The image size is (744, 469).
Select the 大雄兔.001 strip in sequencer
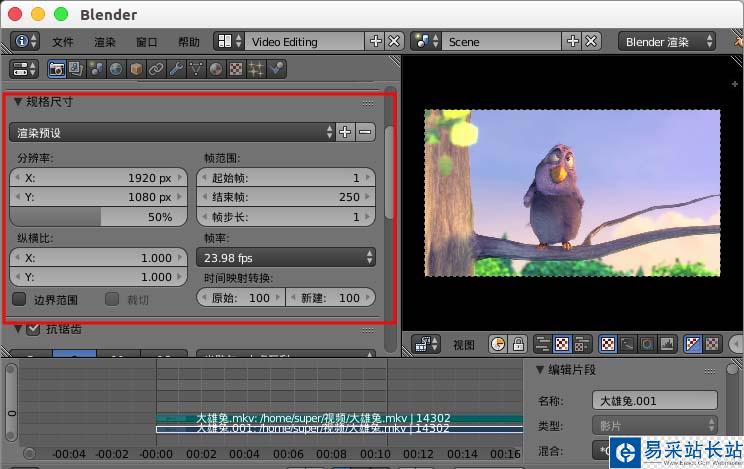point(339,429)
